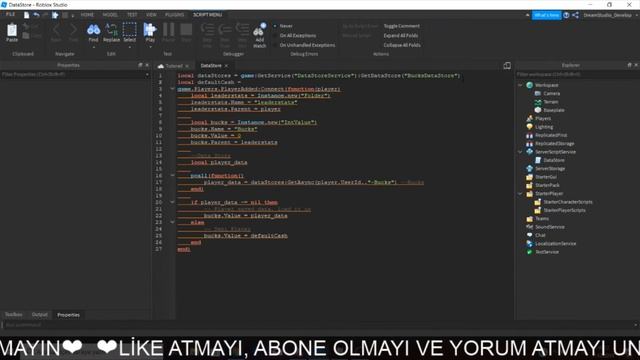The width and height of the screenshot is (640, 360).
Task: Collapse the StarterPlayer tree node
Action: [x=520, y=194]
